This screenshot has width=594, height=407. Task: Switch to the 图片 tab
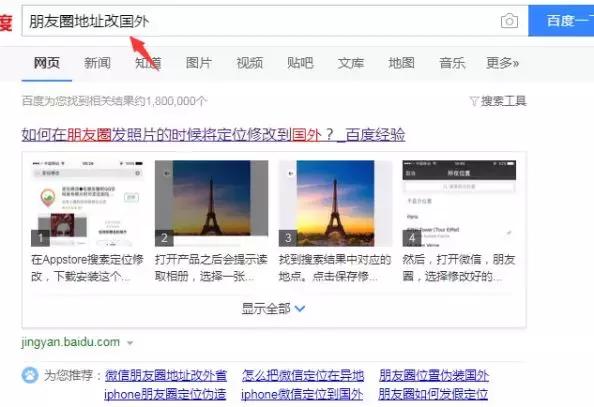coord(199,63)
